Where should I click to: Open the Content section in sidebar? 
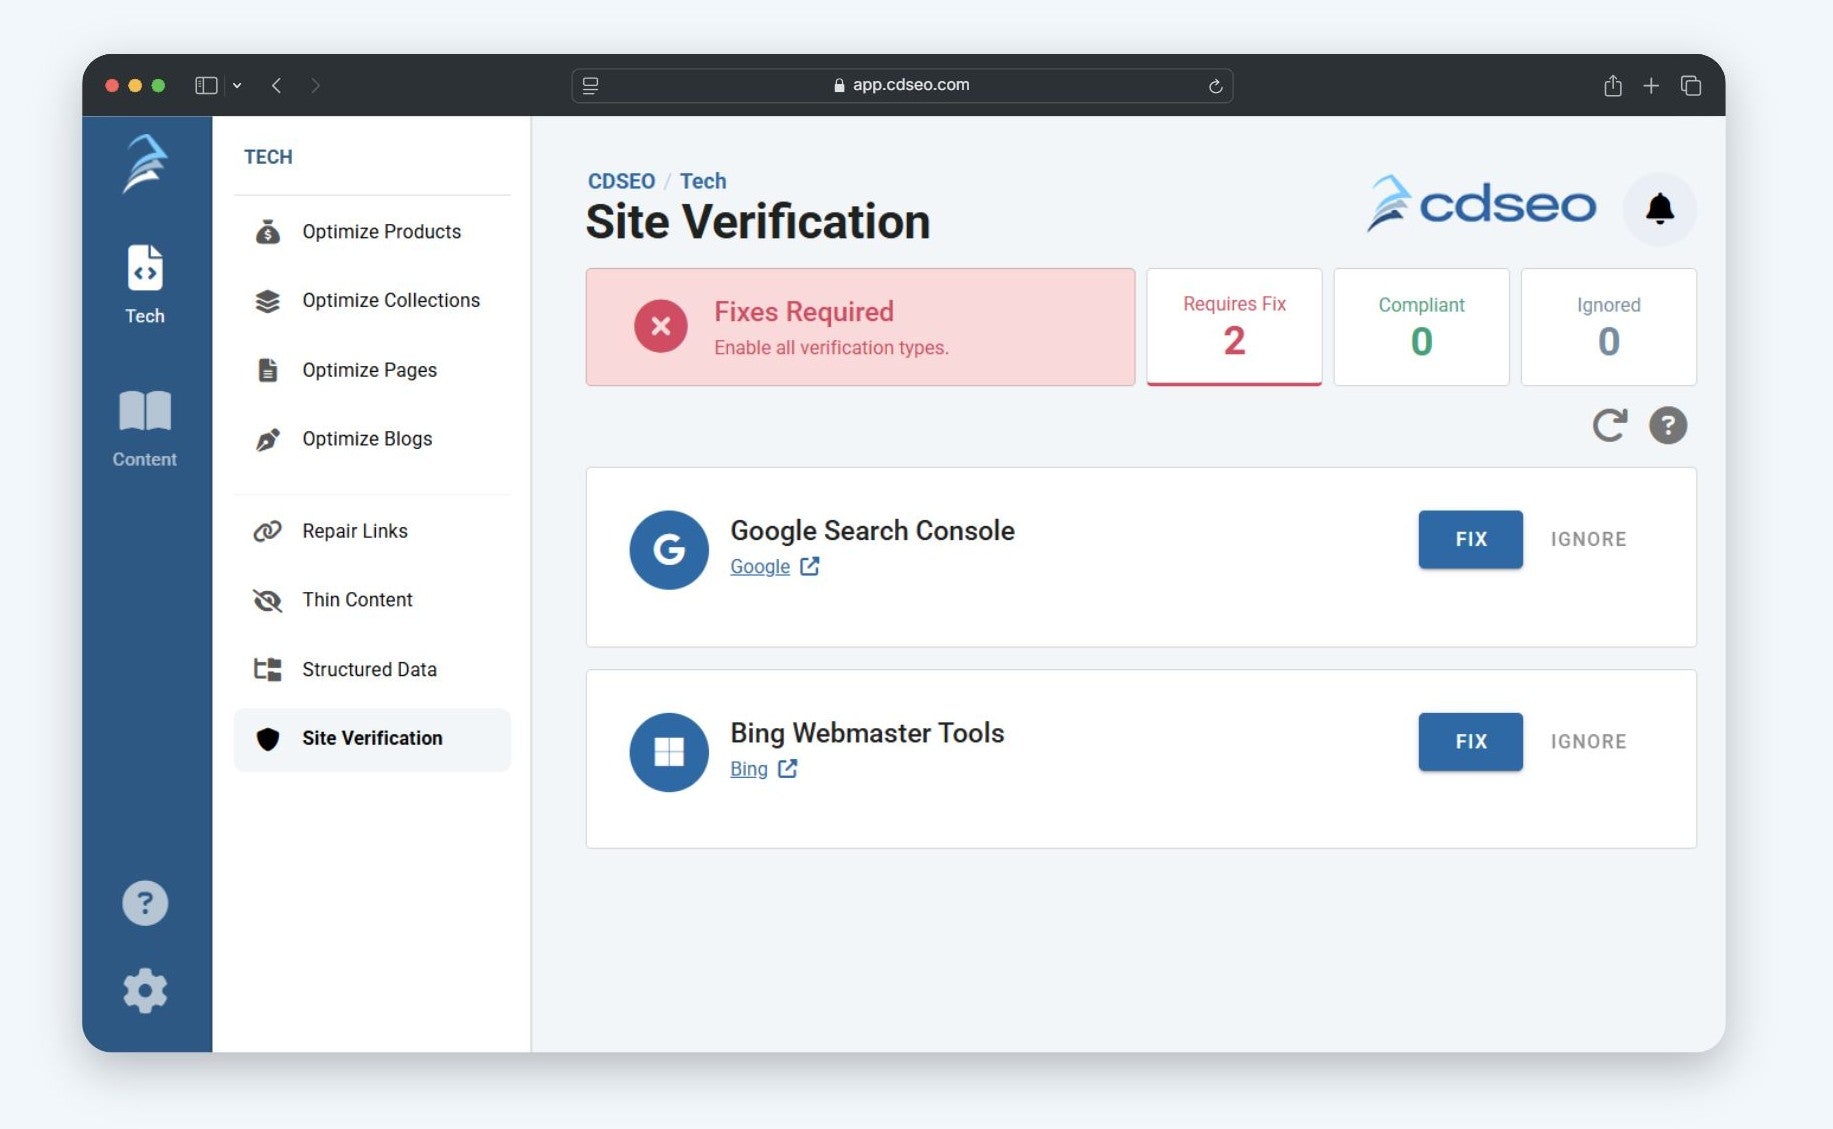coord(145,428)
